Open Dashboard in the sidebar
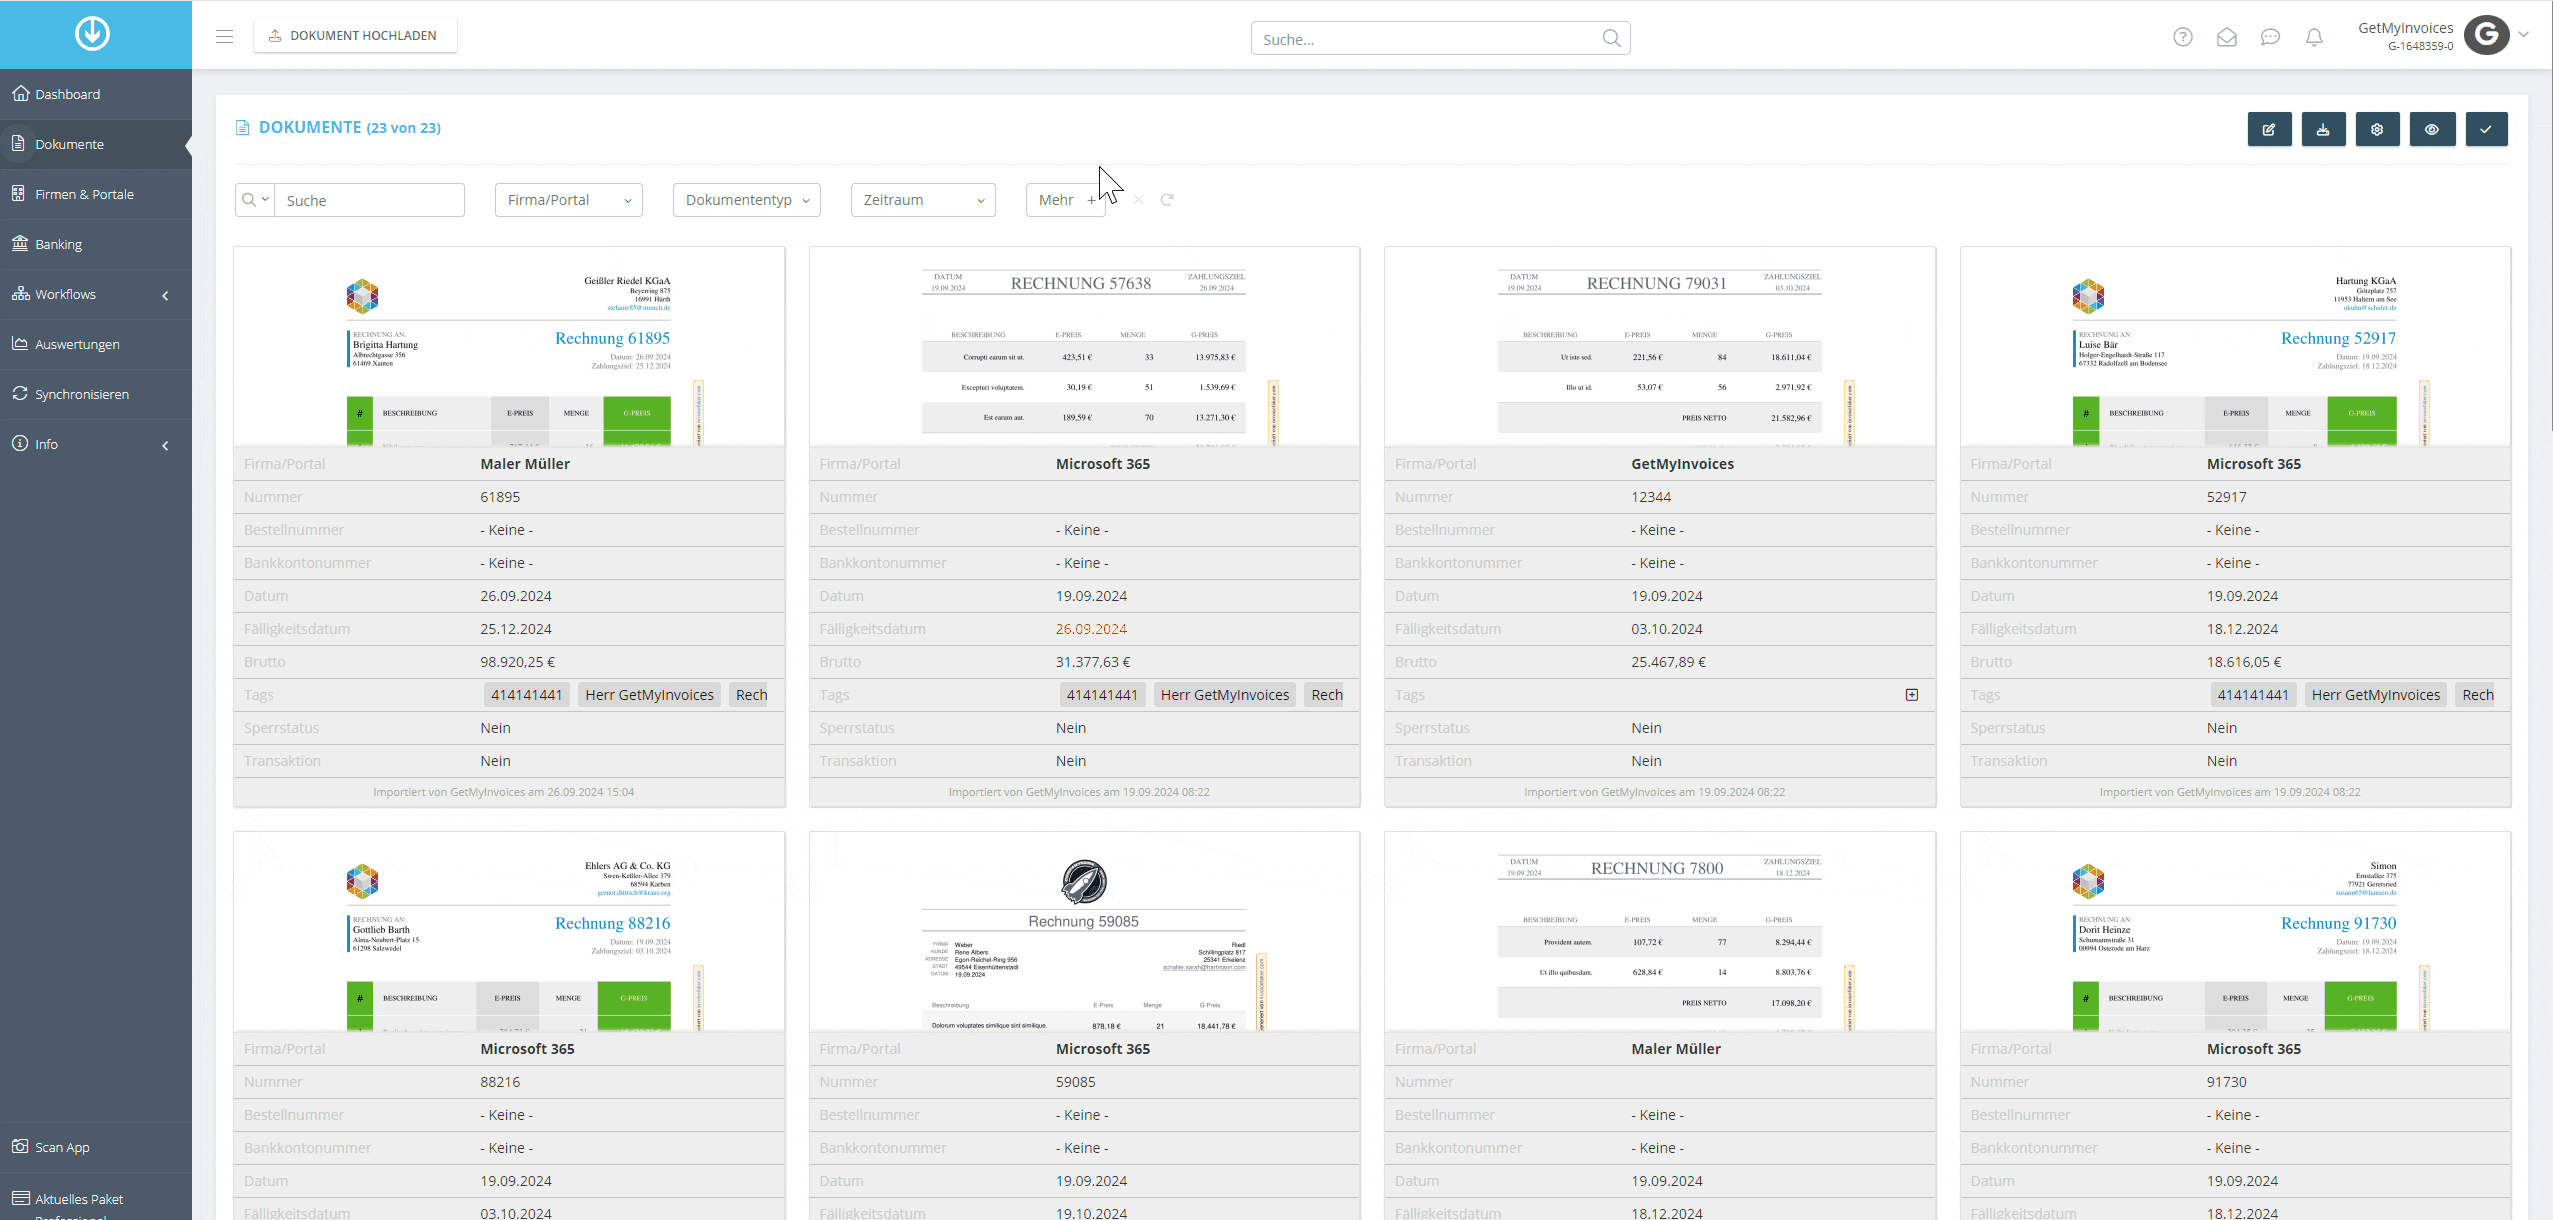 pos(96,94)
